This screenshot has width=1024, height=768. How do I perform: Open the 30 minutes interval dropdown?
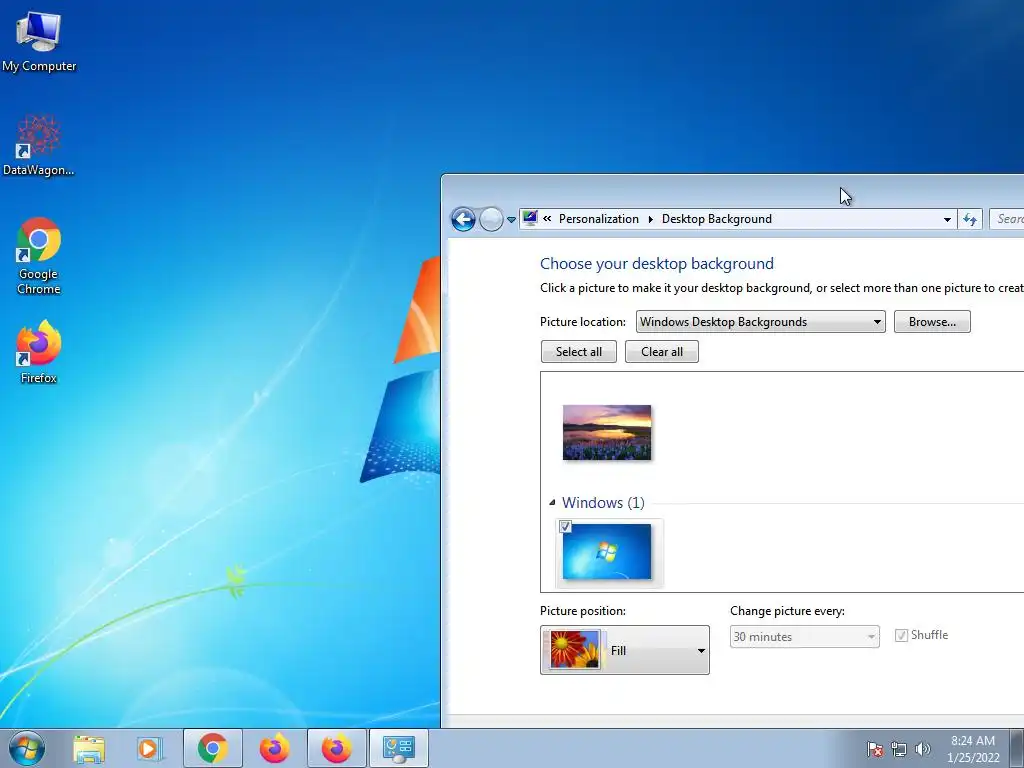[x=805, y=636]
